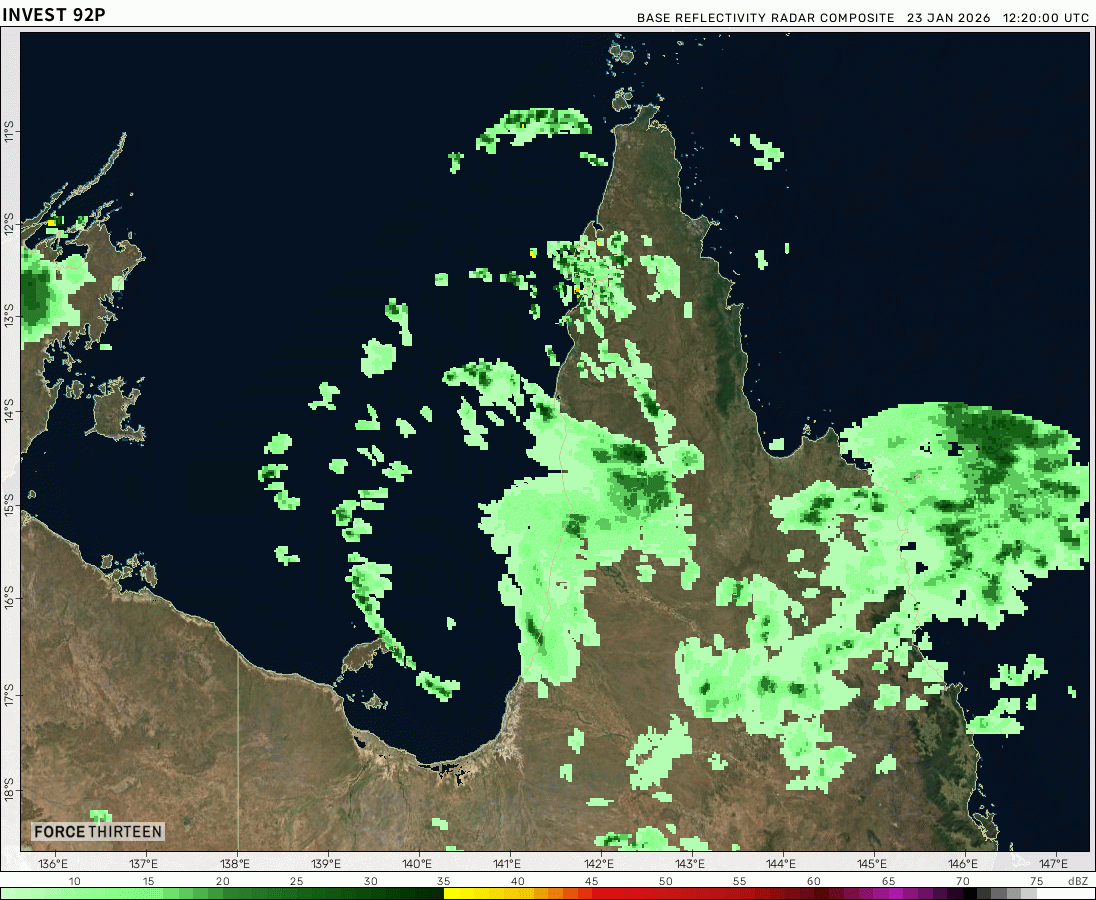This screenshot has width=1096, height=900.
Task: Click the 35 dBZ mark on color scale
Action: [x=443, y=881]
